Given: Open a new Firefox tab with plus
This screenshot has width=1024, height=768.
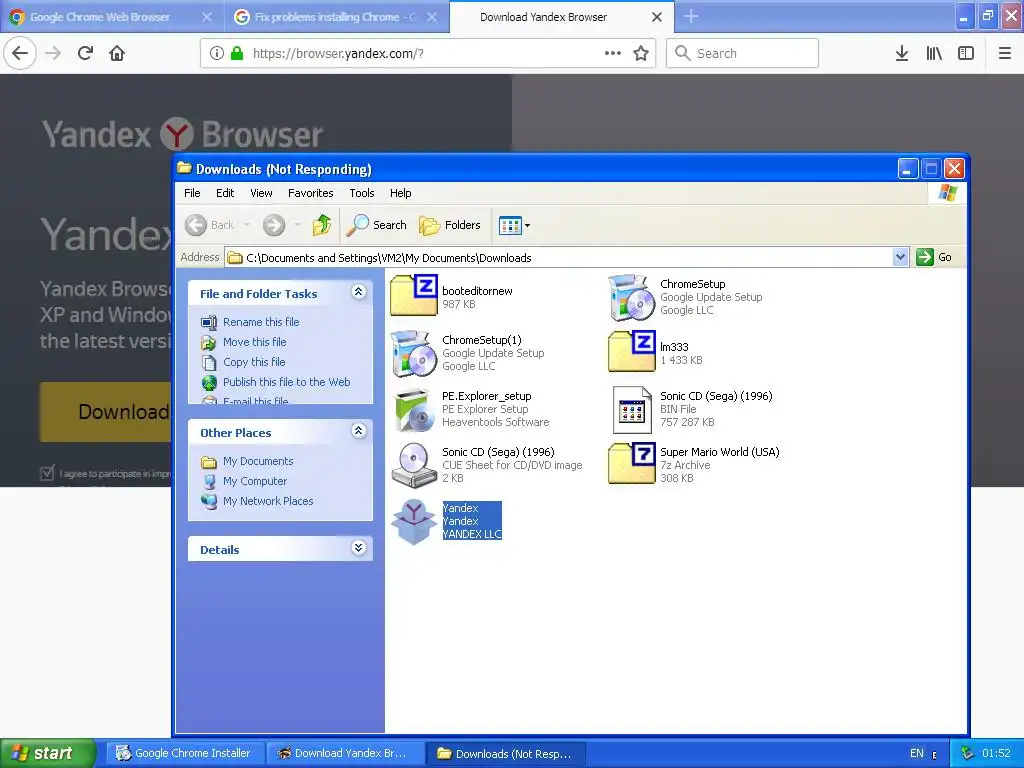Looking at the screenshot, I should coord(691,16).
